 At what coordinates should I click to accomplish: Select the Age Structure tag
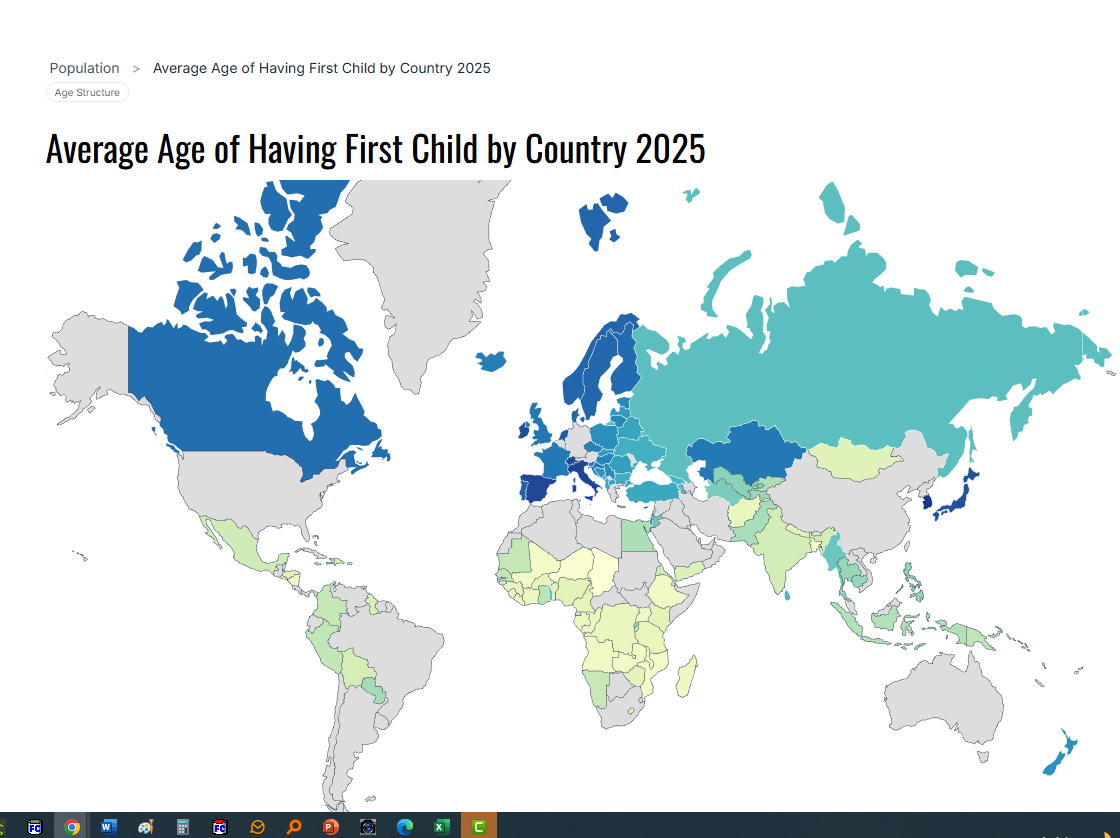click(87, 92)
